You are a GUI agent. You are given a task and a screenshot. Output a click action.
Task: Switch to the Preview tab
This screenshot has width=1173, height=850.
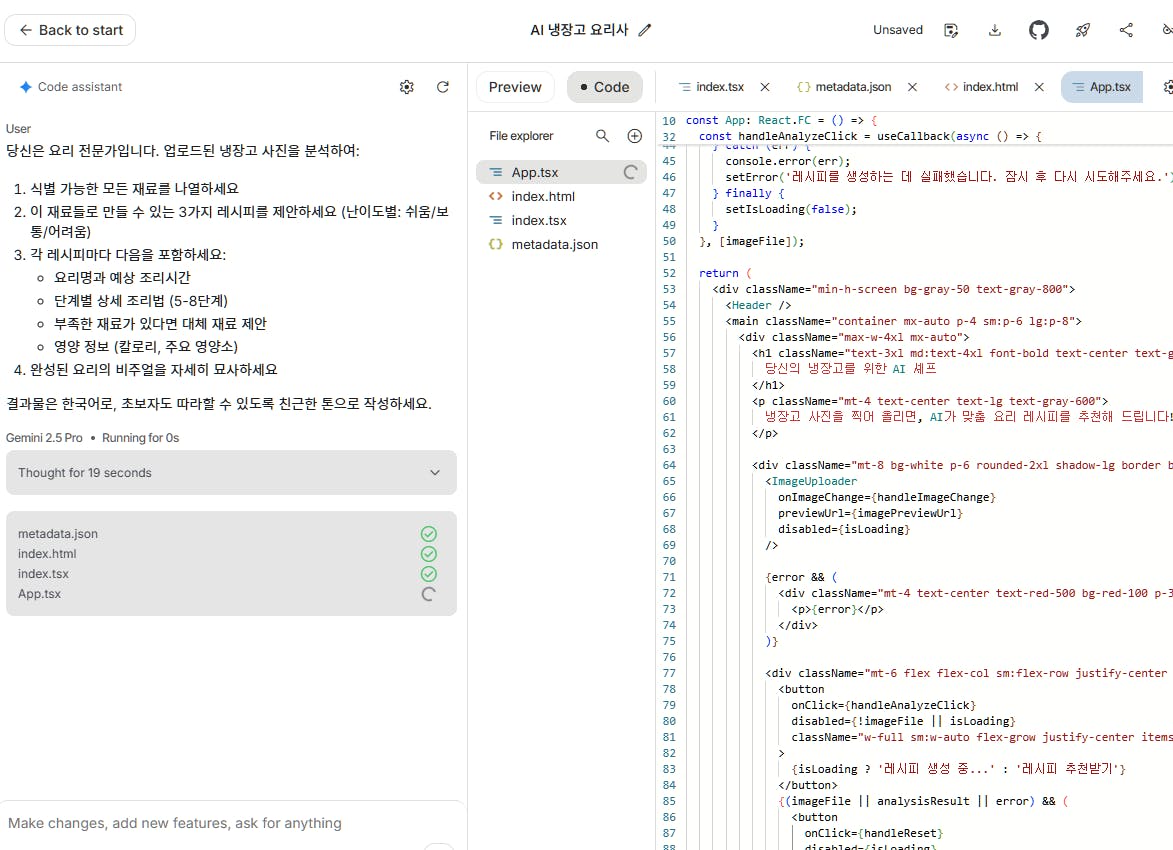click(515, 87)
